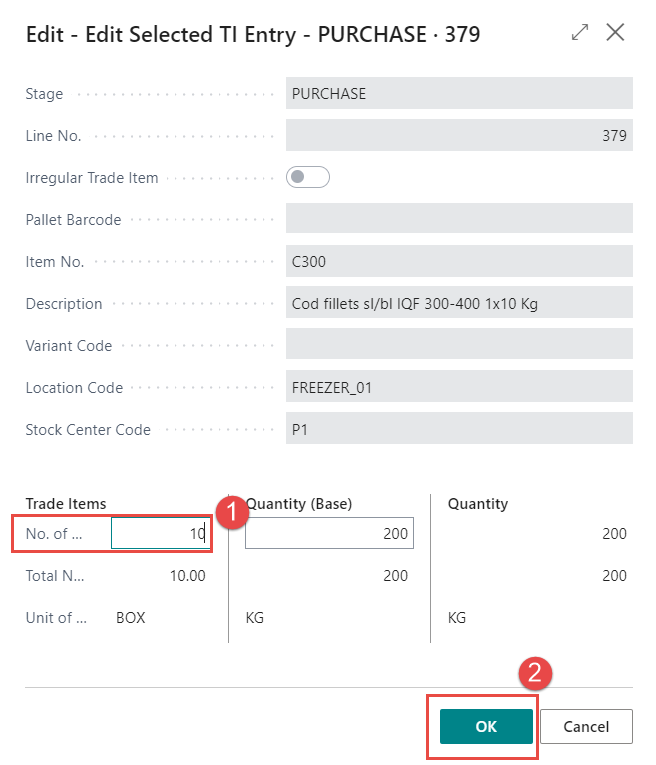Click the red step 1 marker badge
The width and height of the screenshot is (656, 765).
233,510
